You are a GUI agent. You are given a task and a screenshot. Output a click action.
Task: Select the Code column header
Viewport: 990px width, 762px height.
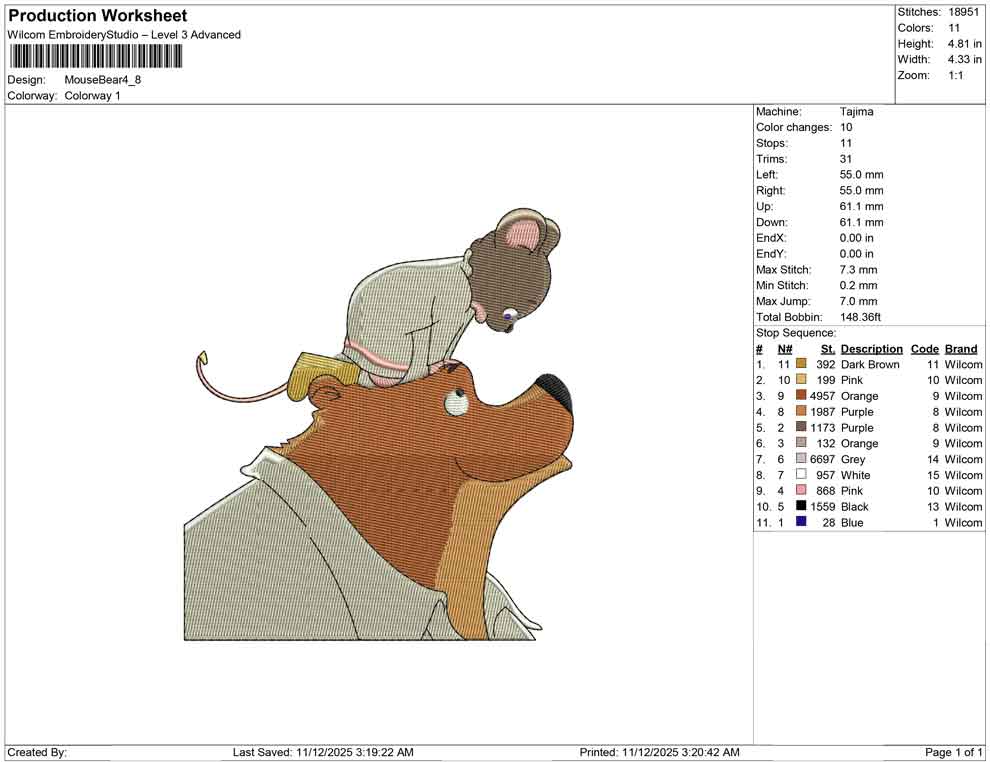[925, 348]
